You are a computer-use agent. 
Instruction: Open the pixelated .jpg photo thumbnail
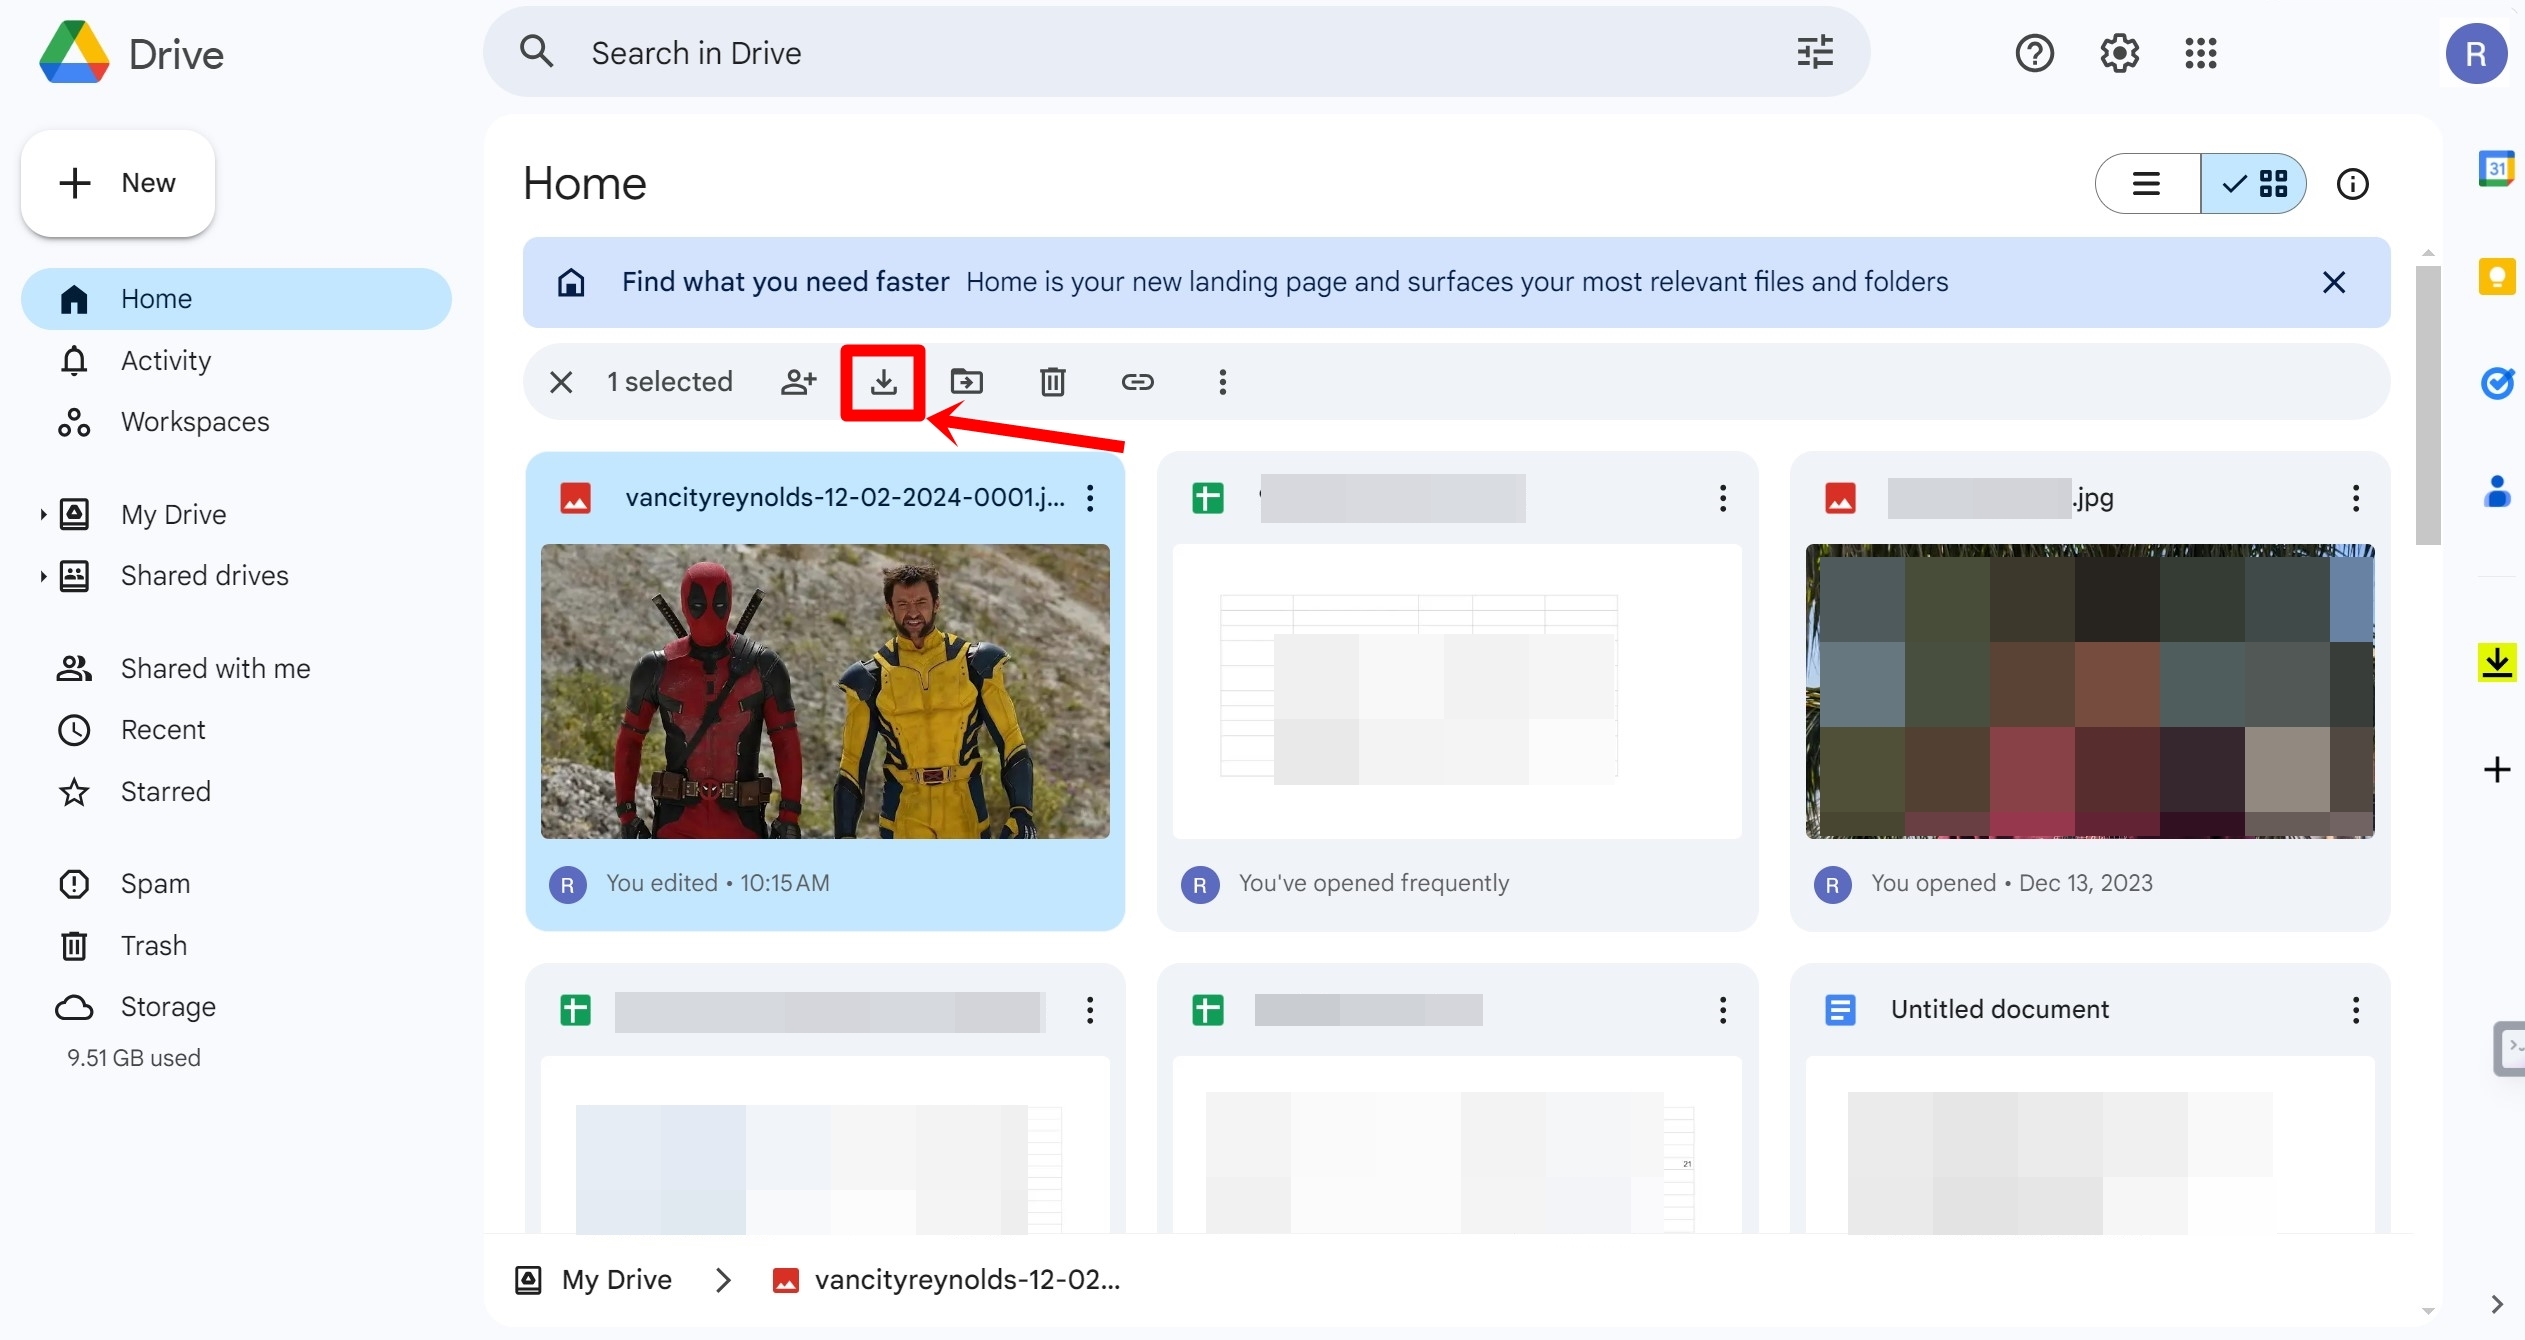[2090, 692]
